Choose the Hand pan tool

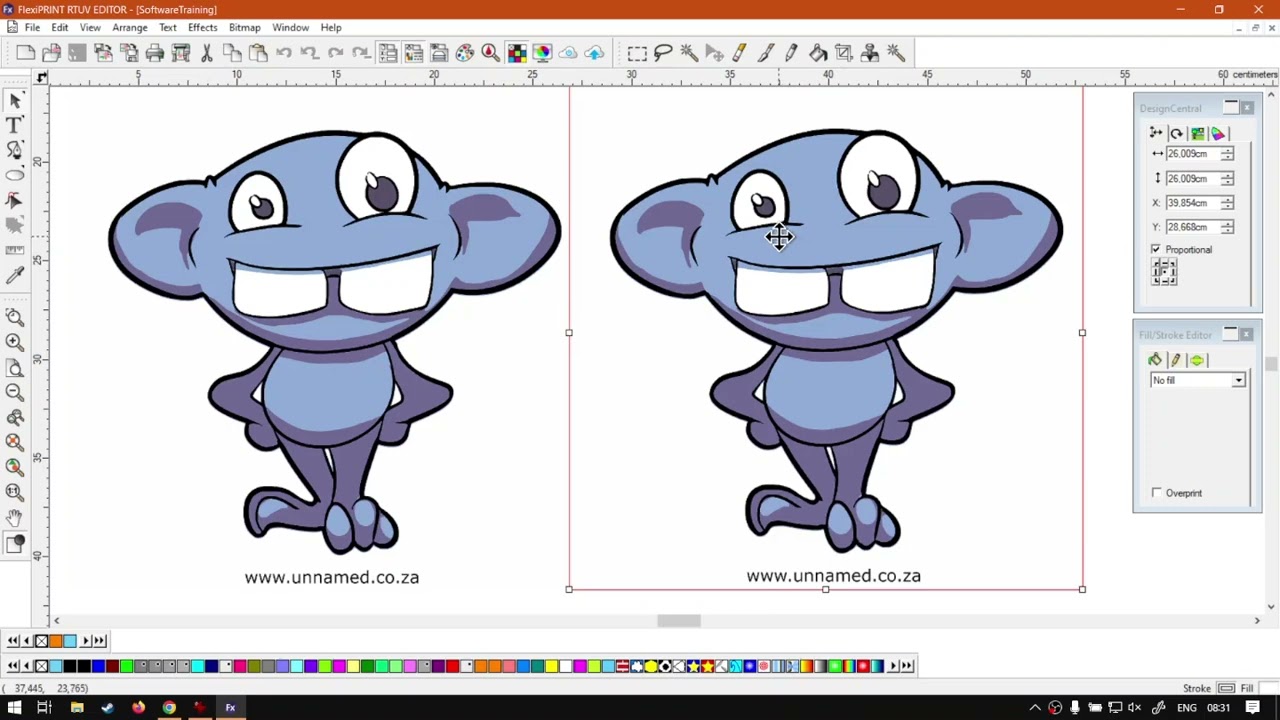click(15, 517)
